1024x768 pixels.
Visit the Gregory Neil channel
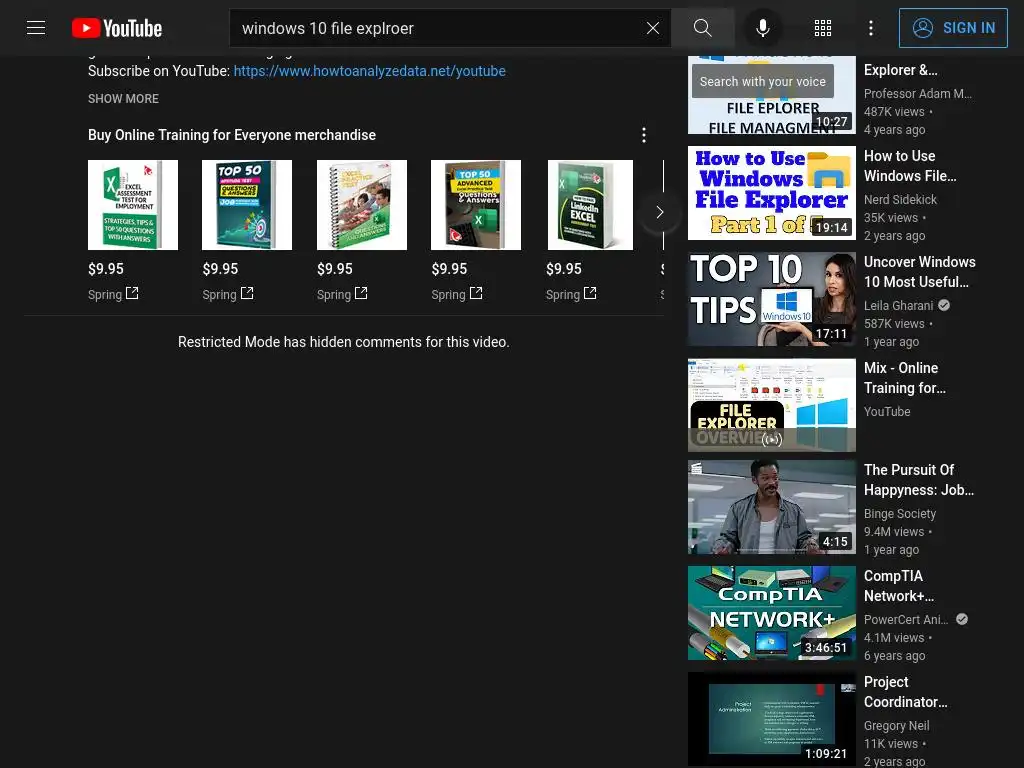[x=896, y=726]
